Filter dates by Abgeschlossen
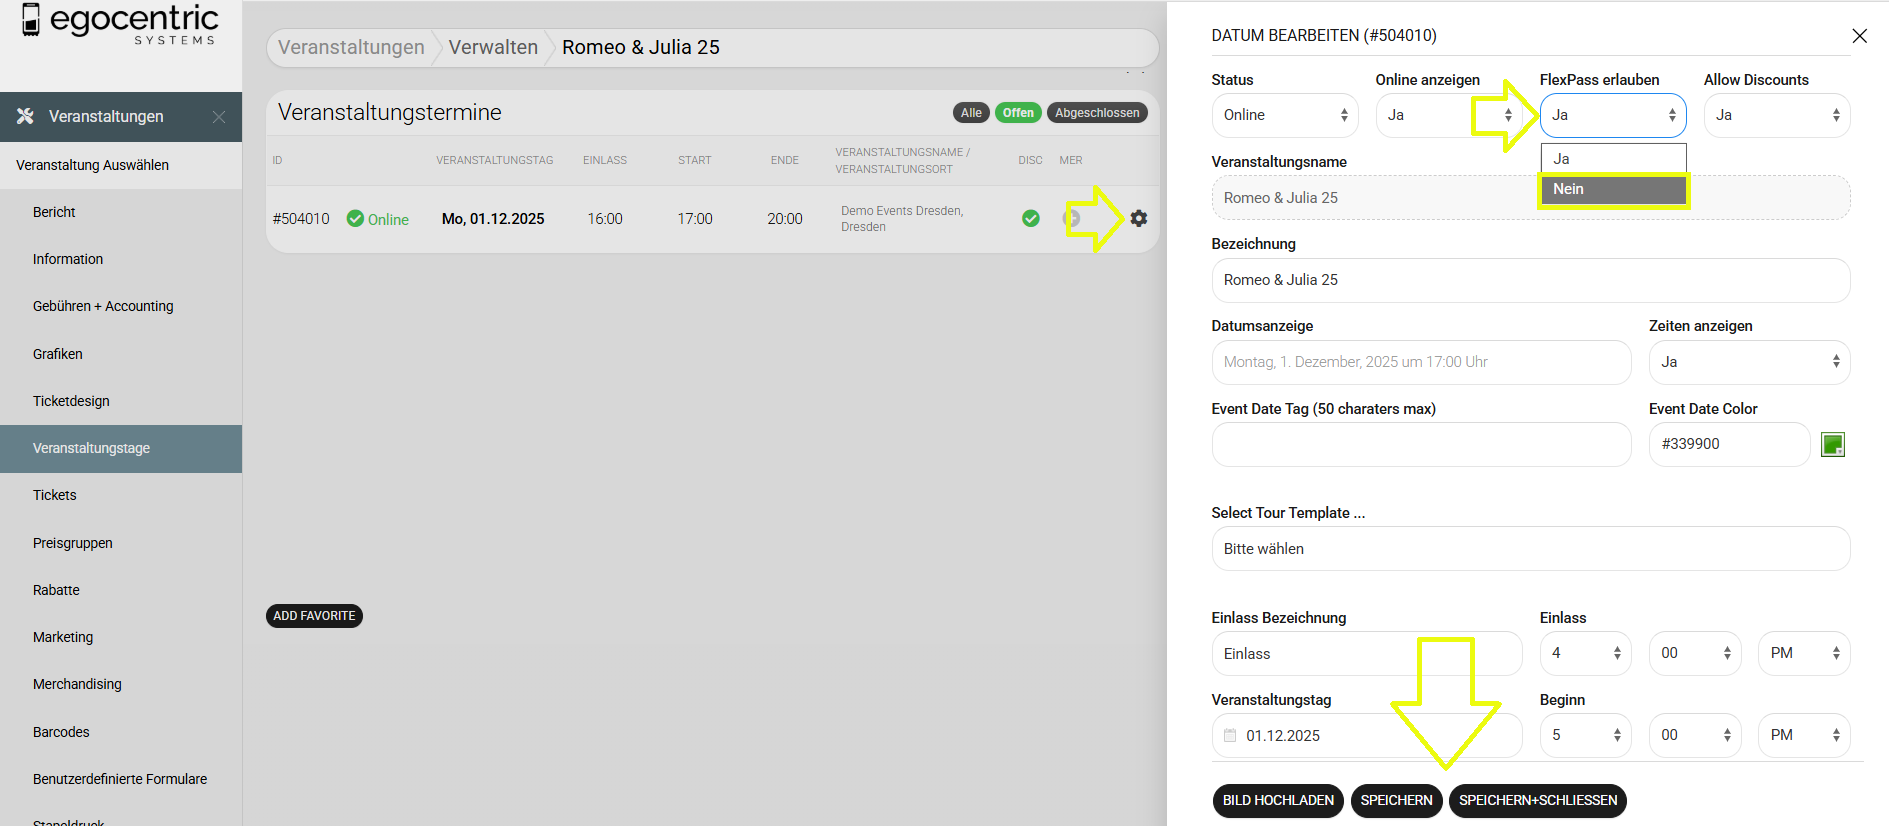1889x826 pixels. [1096, 113]
